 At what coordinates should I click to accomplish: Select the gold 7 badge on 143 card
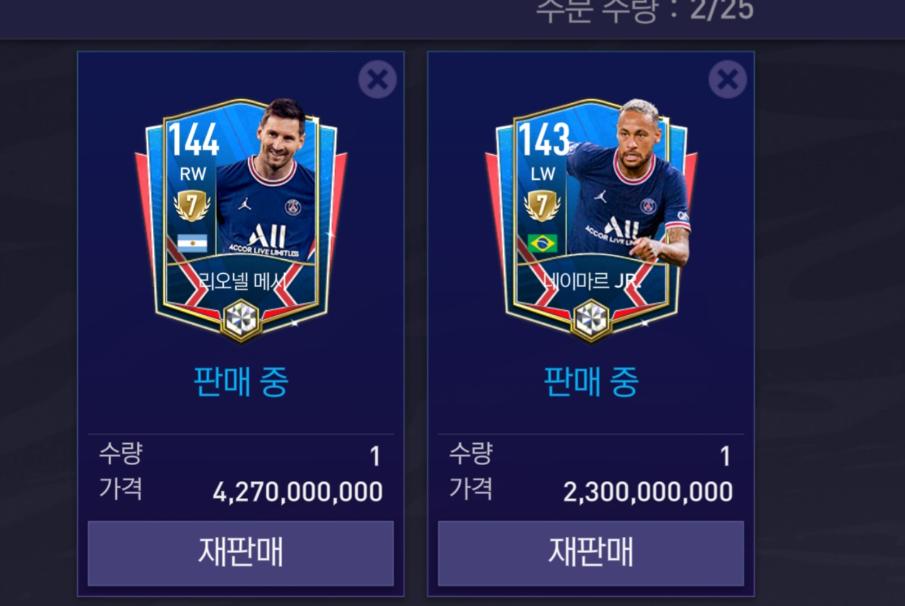(x=542, y=205)
